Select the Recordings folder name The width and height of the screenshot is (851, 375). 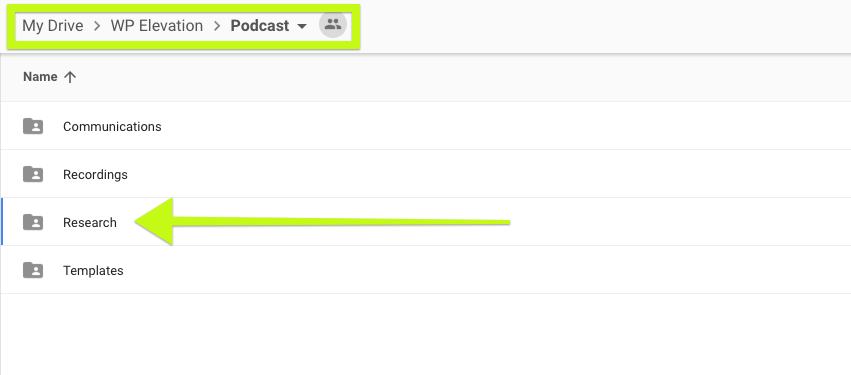pyautogui.click(x=95, y=175)
